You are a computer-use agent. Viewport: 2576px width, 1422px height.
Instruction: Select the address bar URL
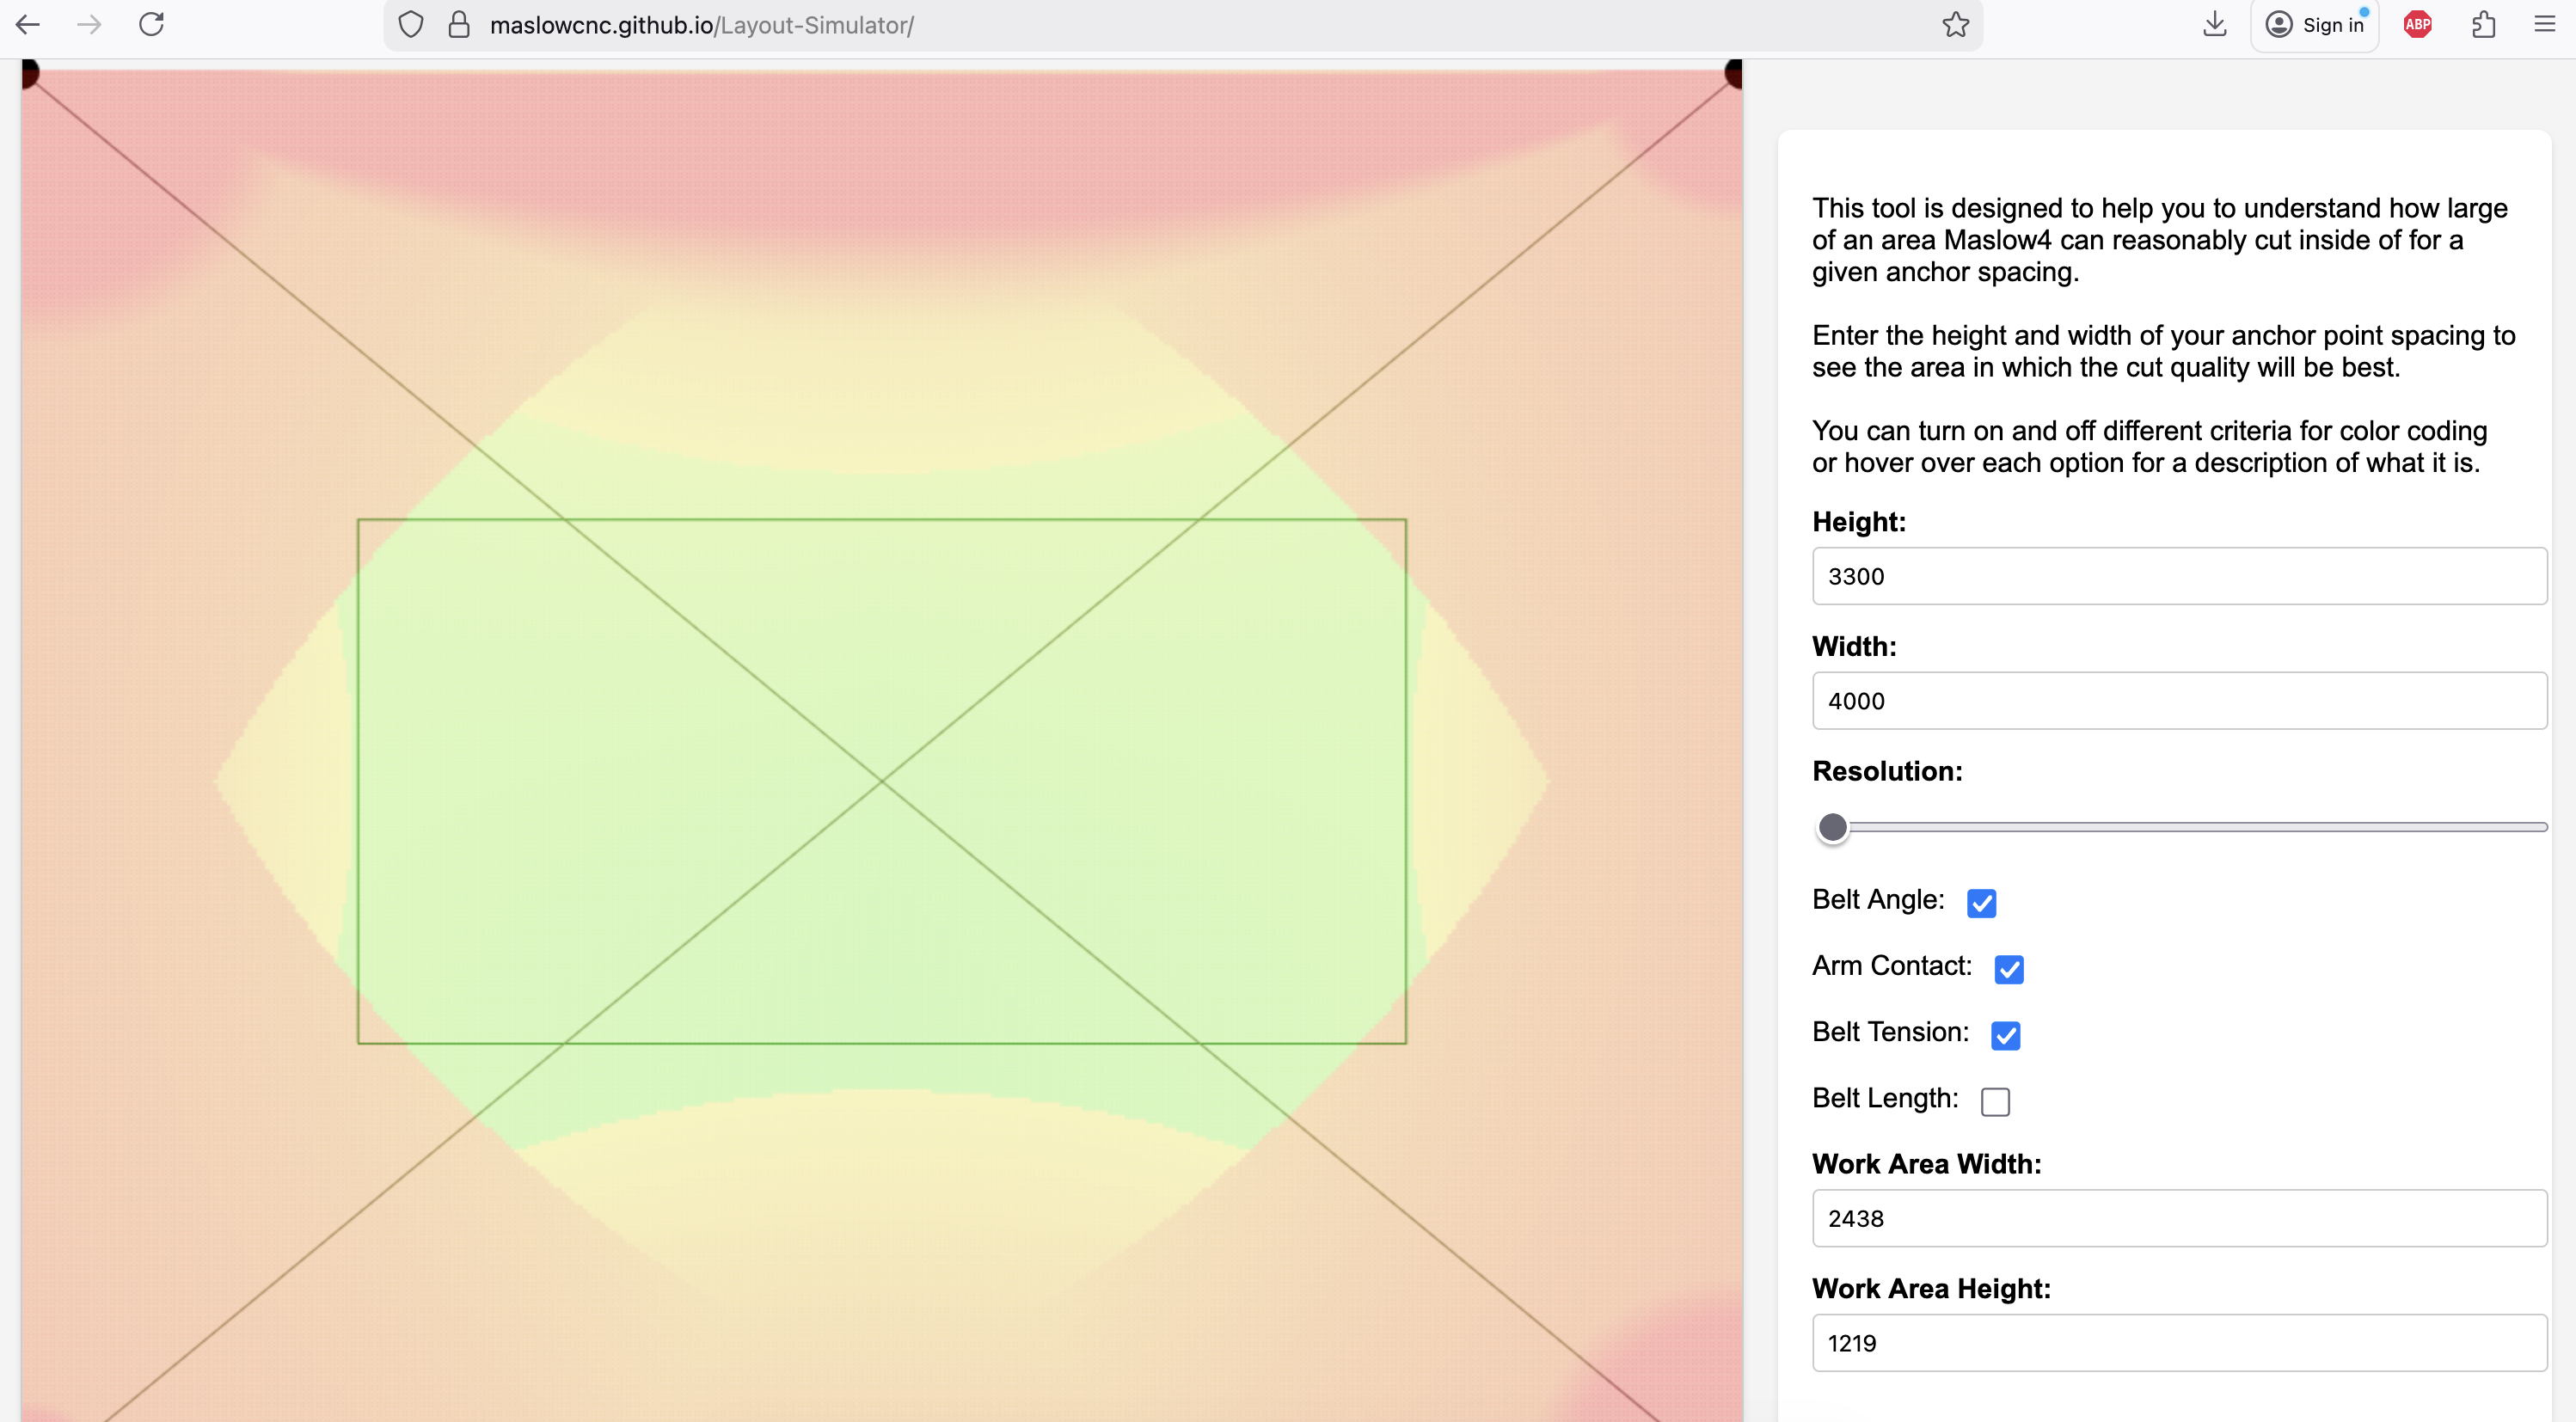point(700,25)
